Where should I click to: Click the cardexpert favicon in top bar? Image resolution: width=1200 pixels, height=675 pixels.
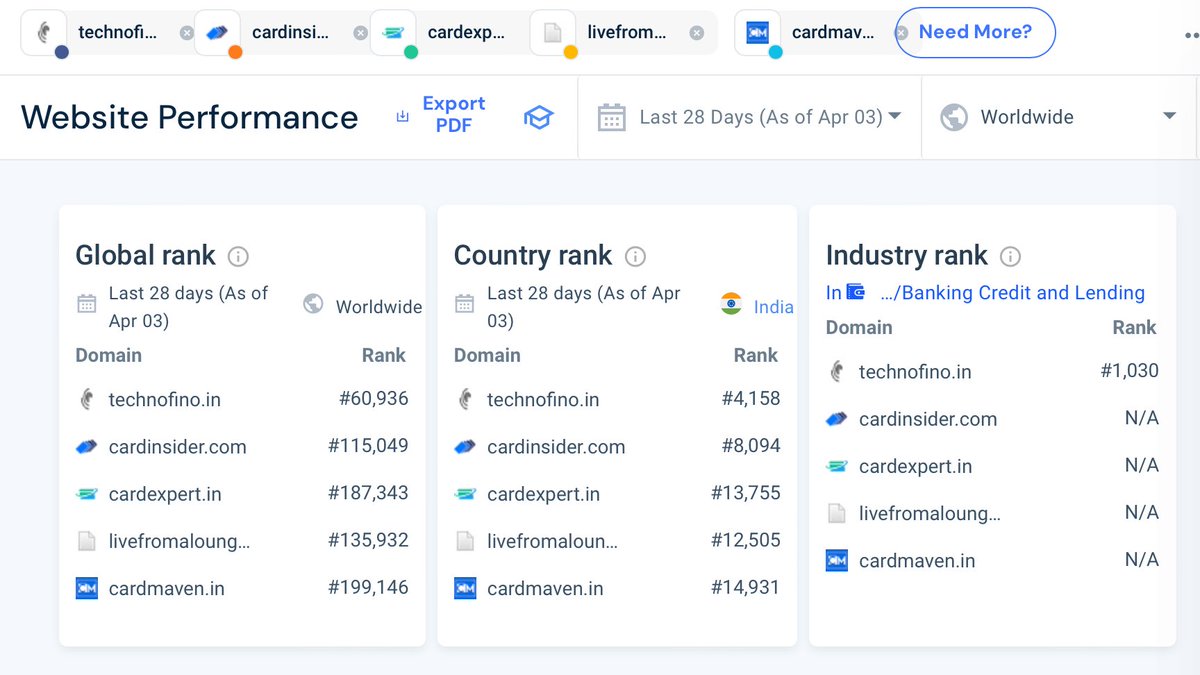point(393,33)
